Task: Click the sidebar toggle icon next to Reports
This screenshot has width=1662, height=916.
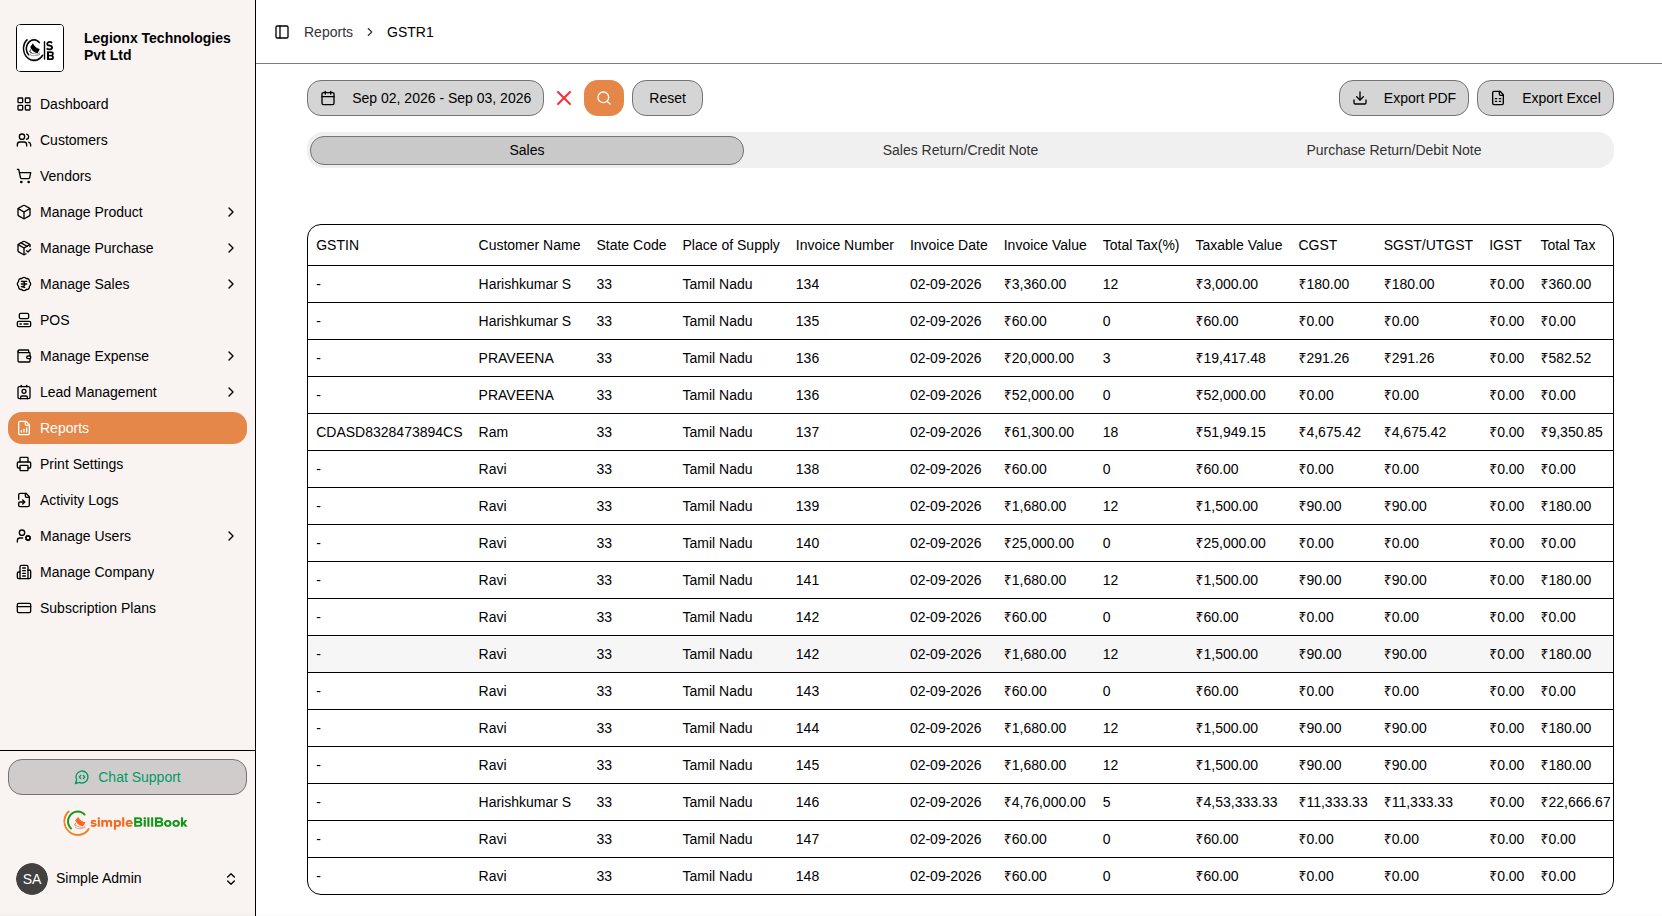Action: click(282, 32)
